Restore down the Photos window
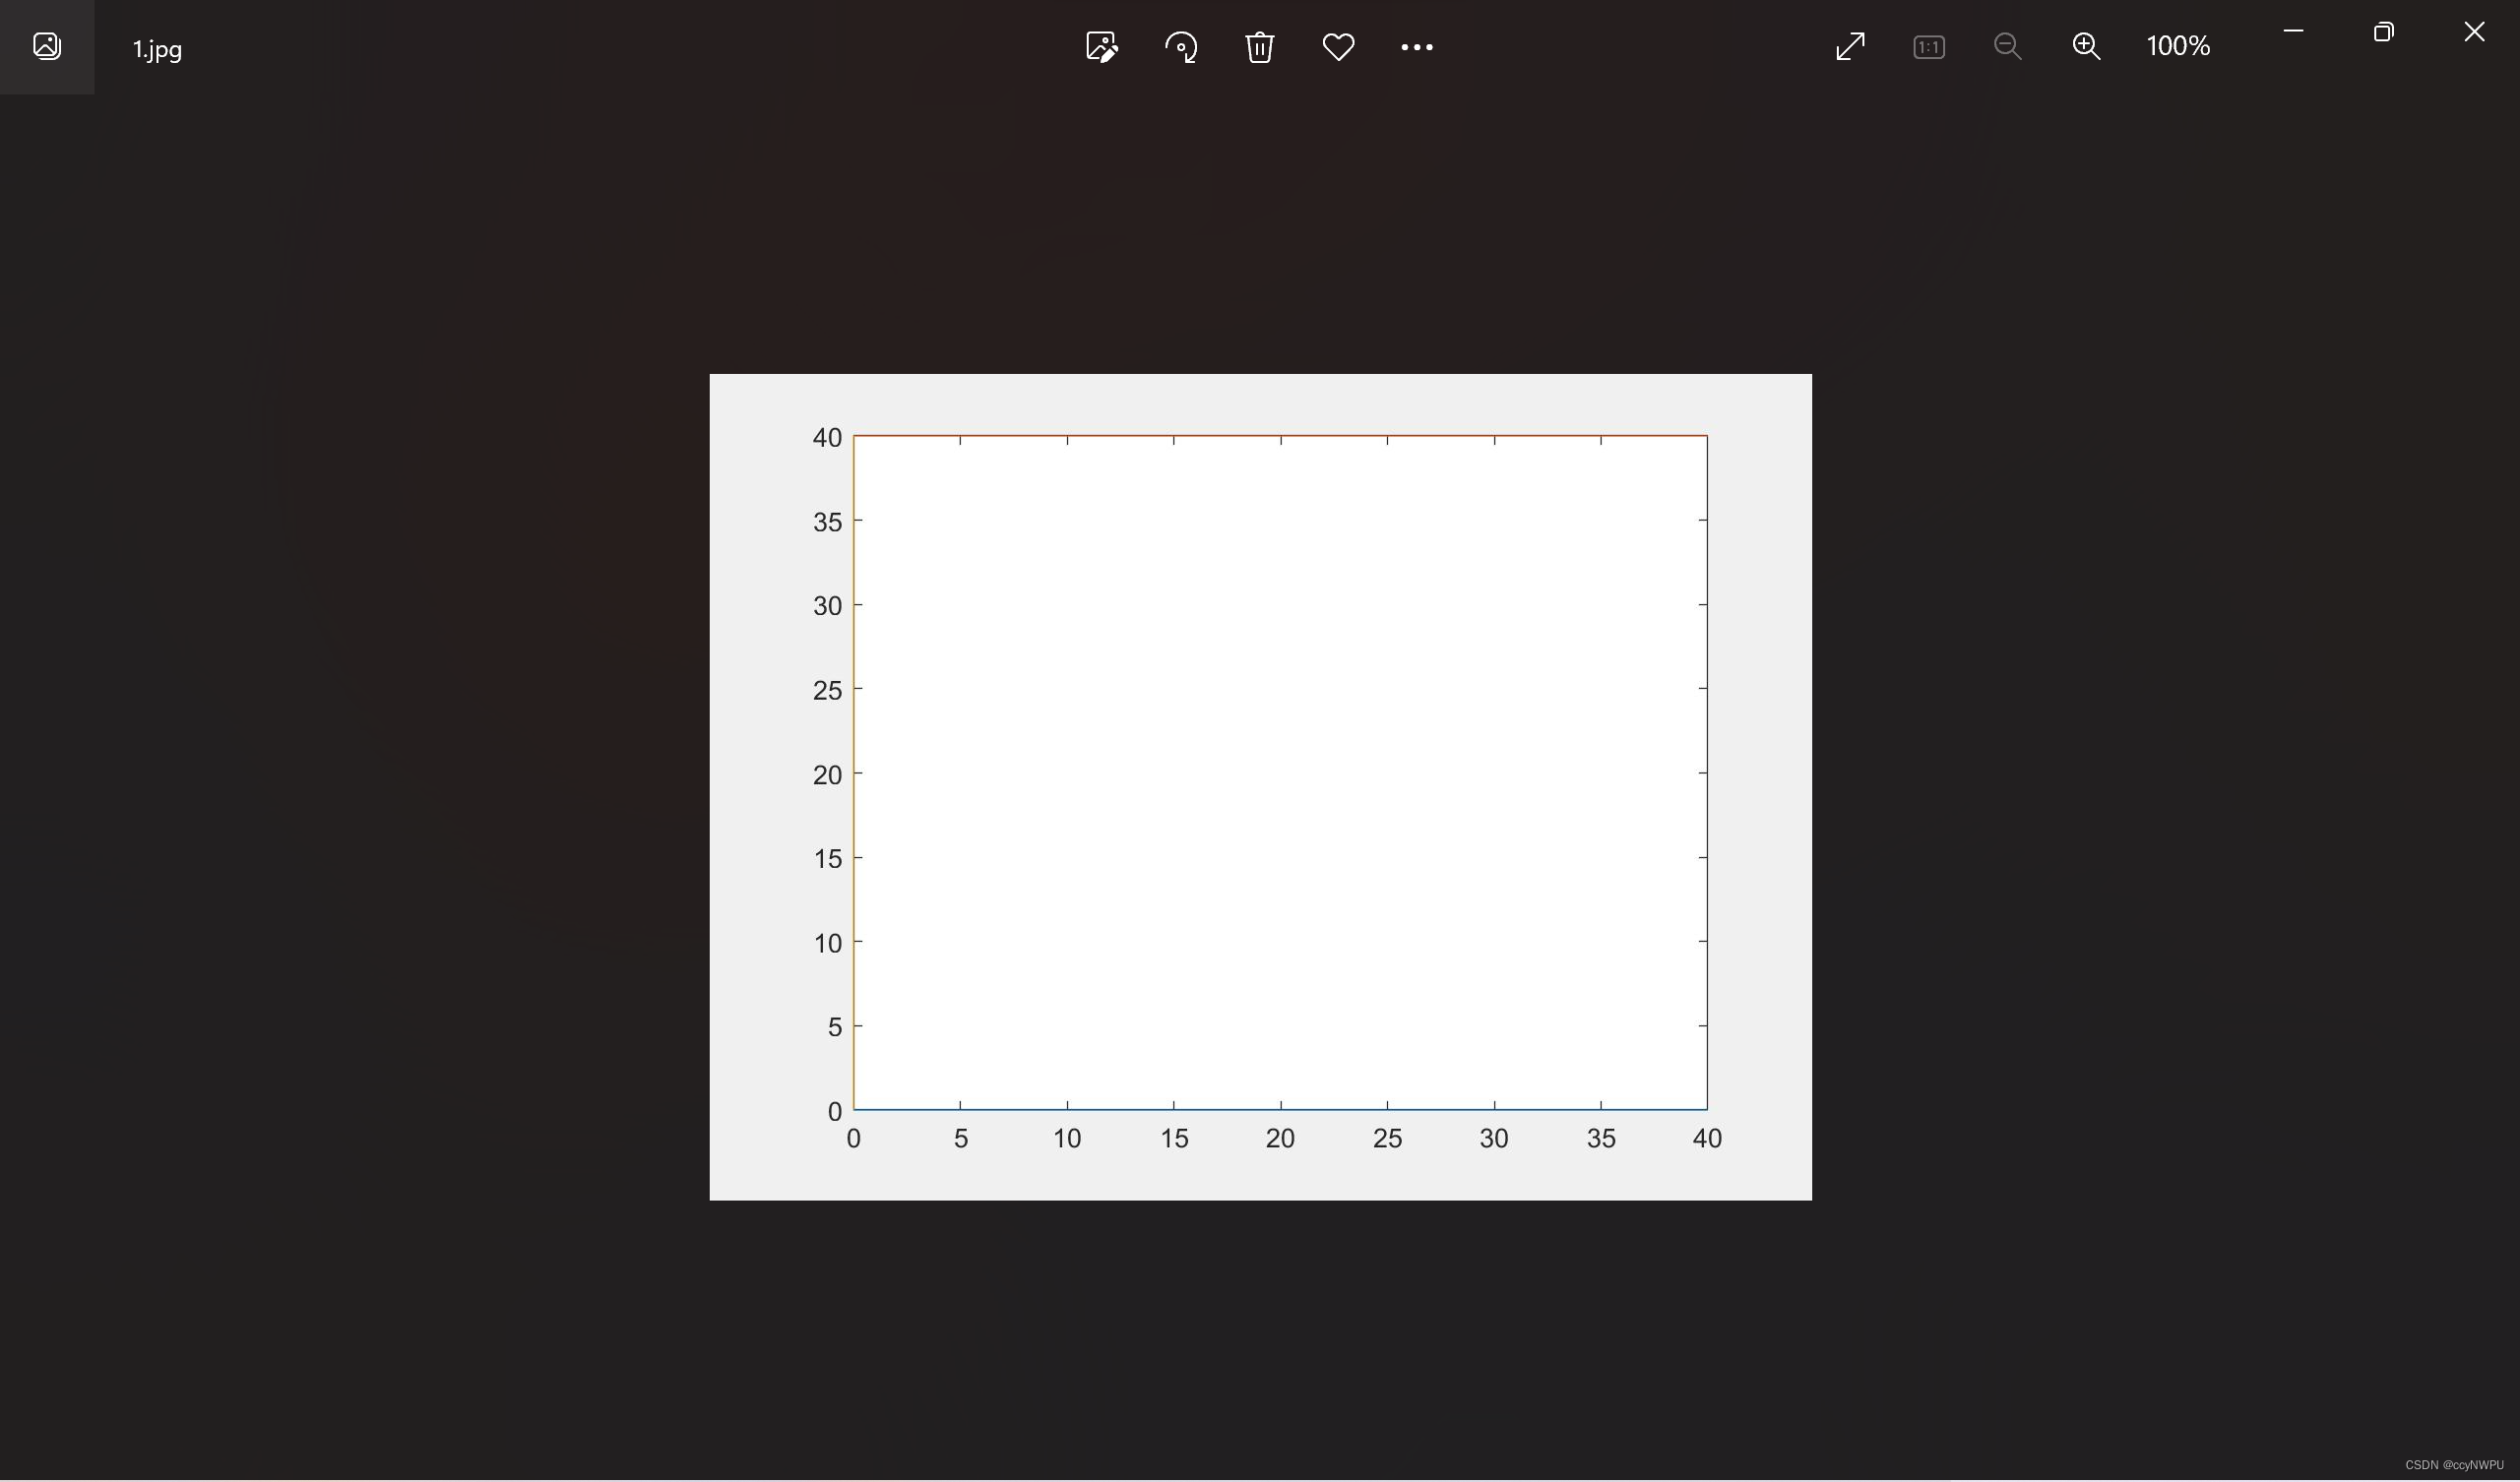Screen dimensions: 2520x1482 2384,31
